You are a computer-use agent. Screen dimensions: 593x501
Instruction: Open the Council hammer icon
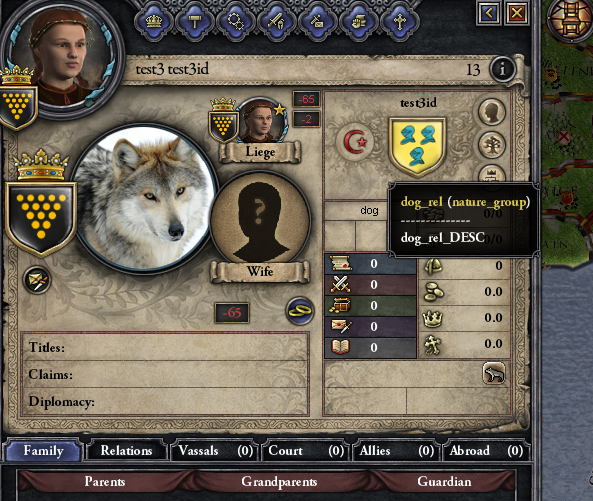point(195,21)
